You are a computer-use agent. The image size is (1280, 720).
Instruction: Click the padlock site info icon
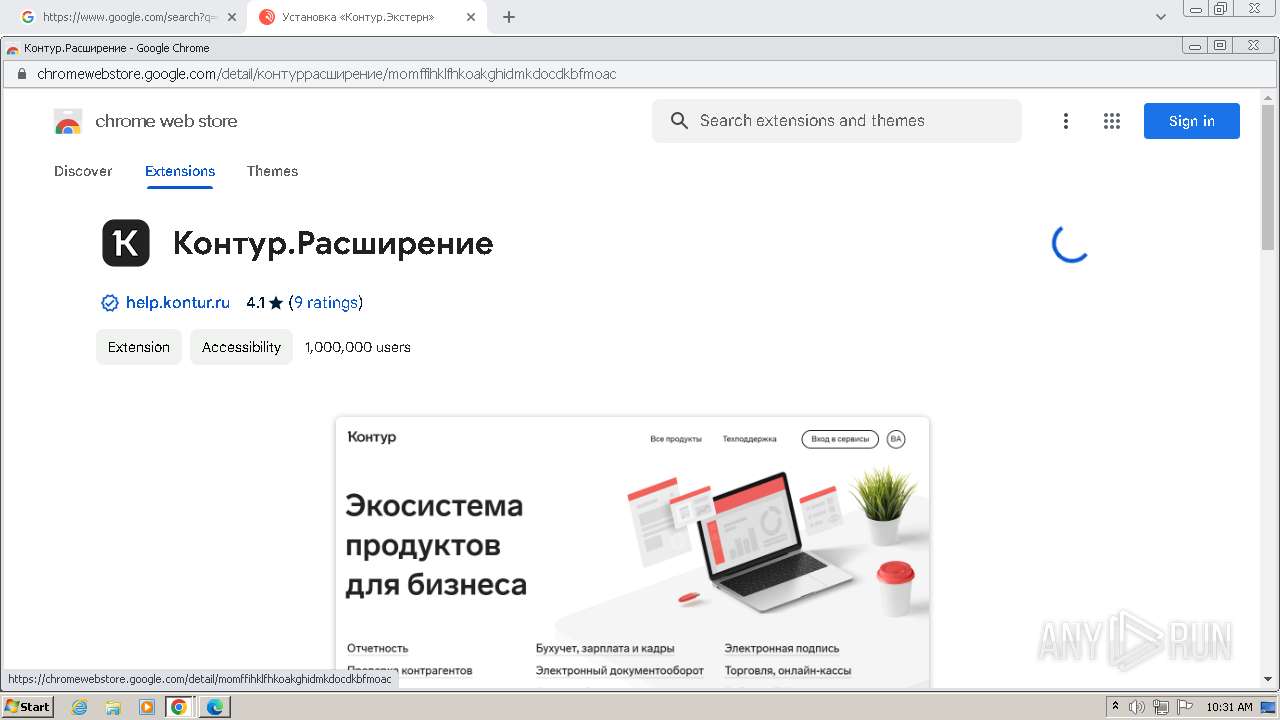pos(21,74)
